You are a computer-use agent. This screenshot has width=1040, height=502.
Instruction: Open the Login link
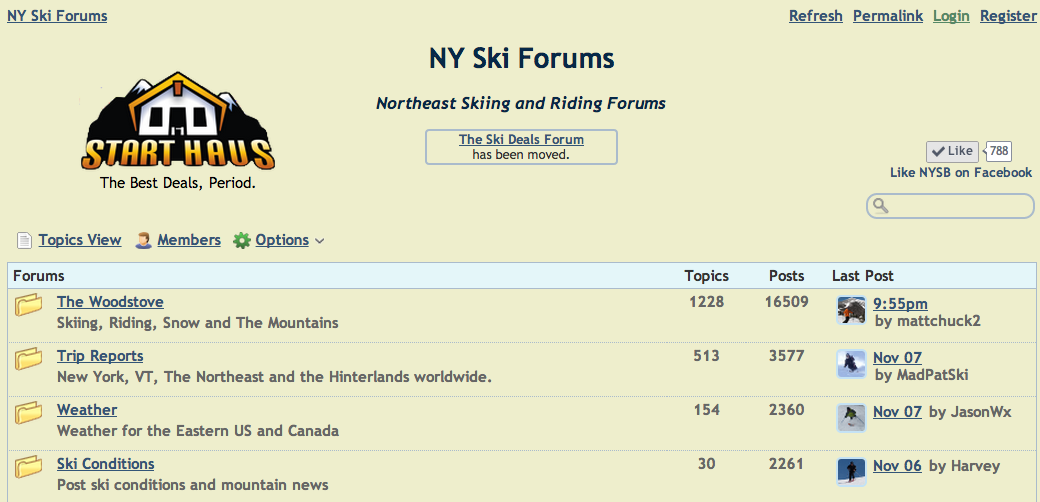coord(951,16)
